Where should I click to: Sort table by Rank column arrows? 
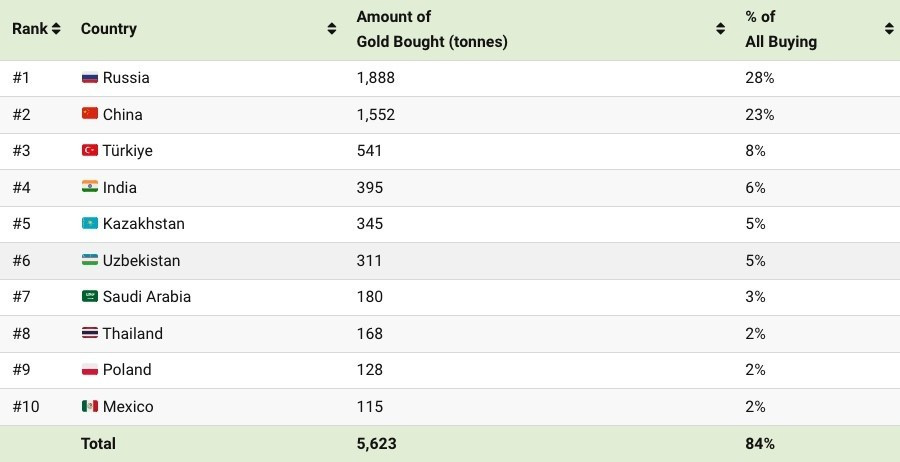coord(56,29)
